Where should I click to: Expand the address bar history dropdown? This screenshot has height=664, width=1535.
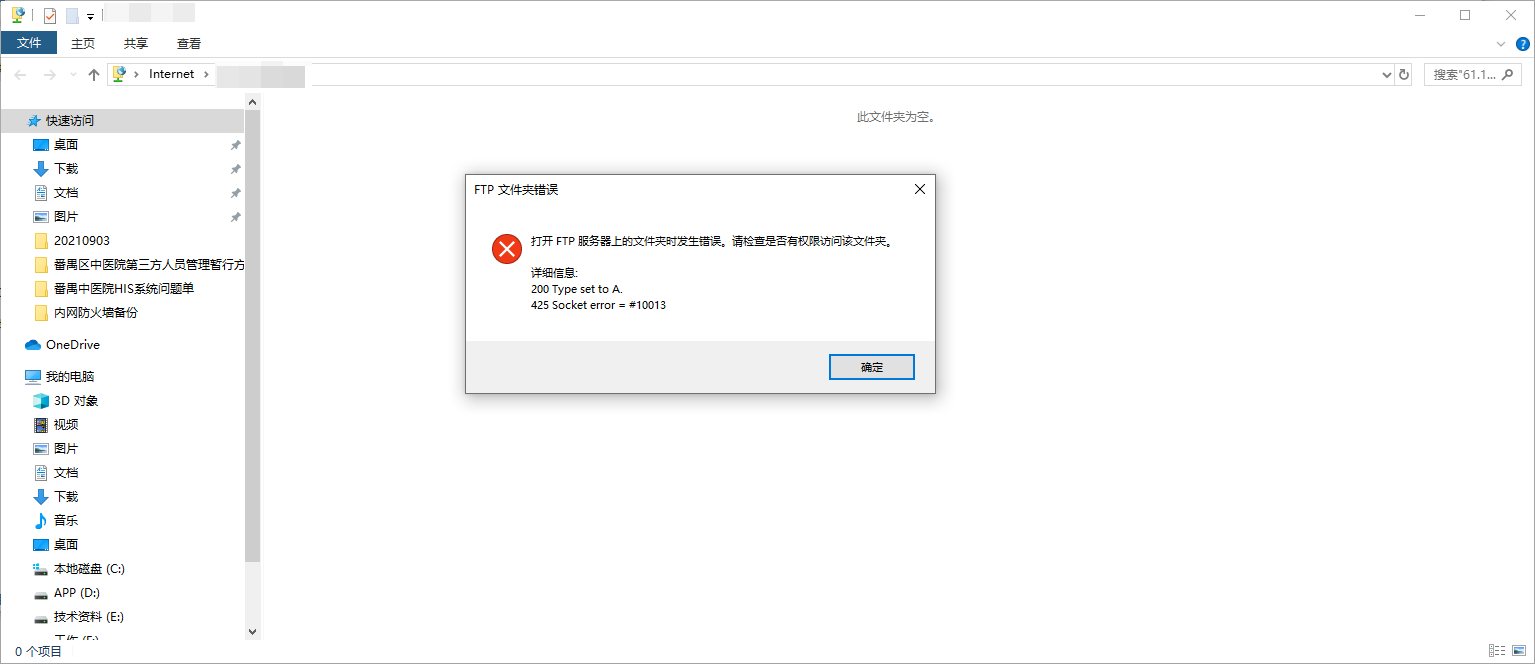[x=1386, y=74]
